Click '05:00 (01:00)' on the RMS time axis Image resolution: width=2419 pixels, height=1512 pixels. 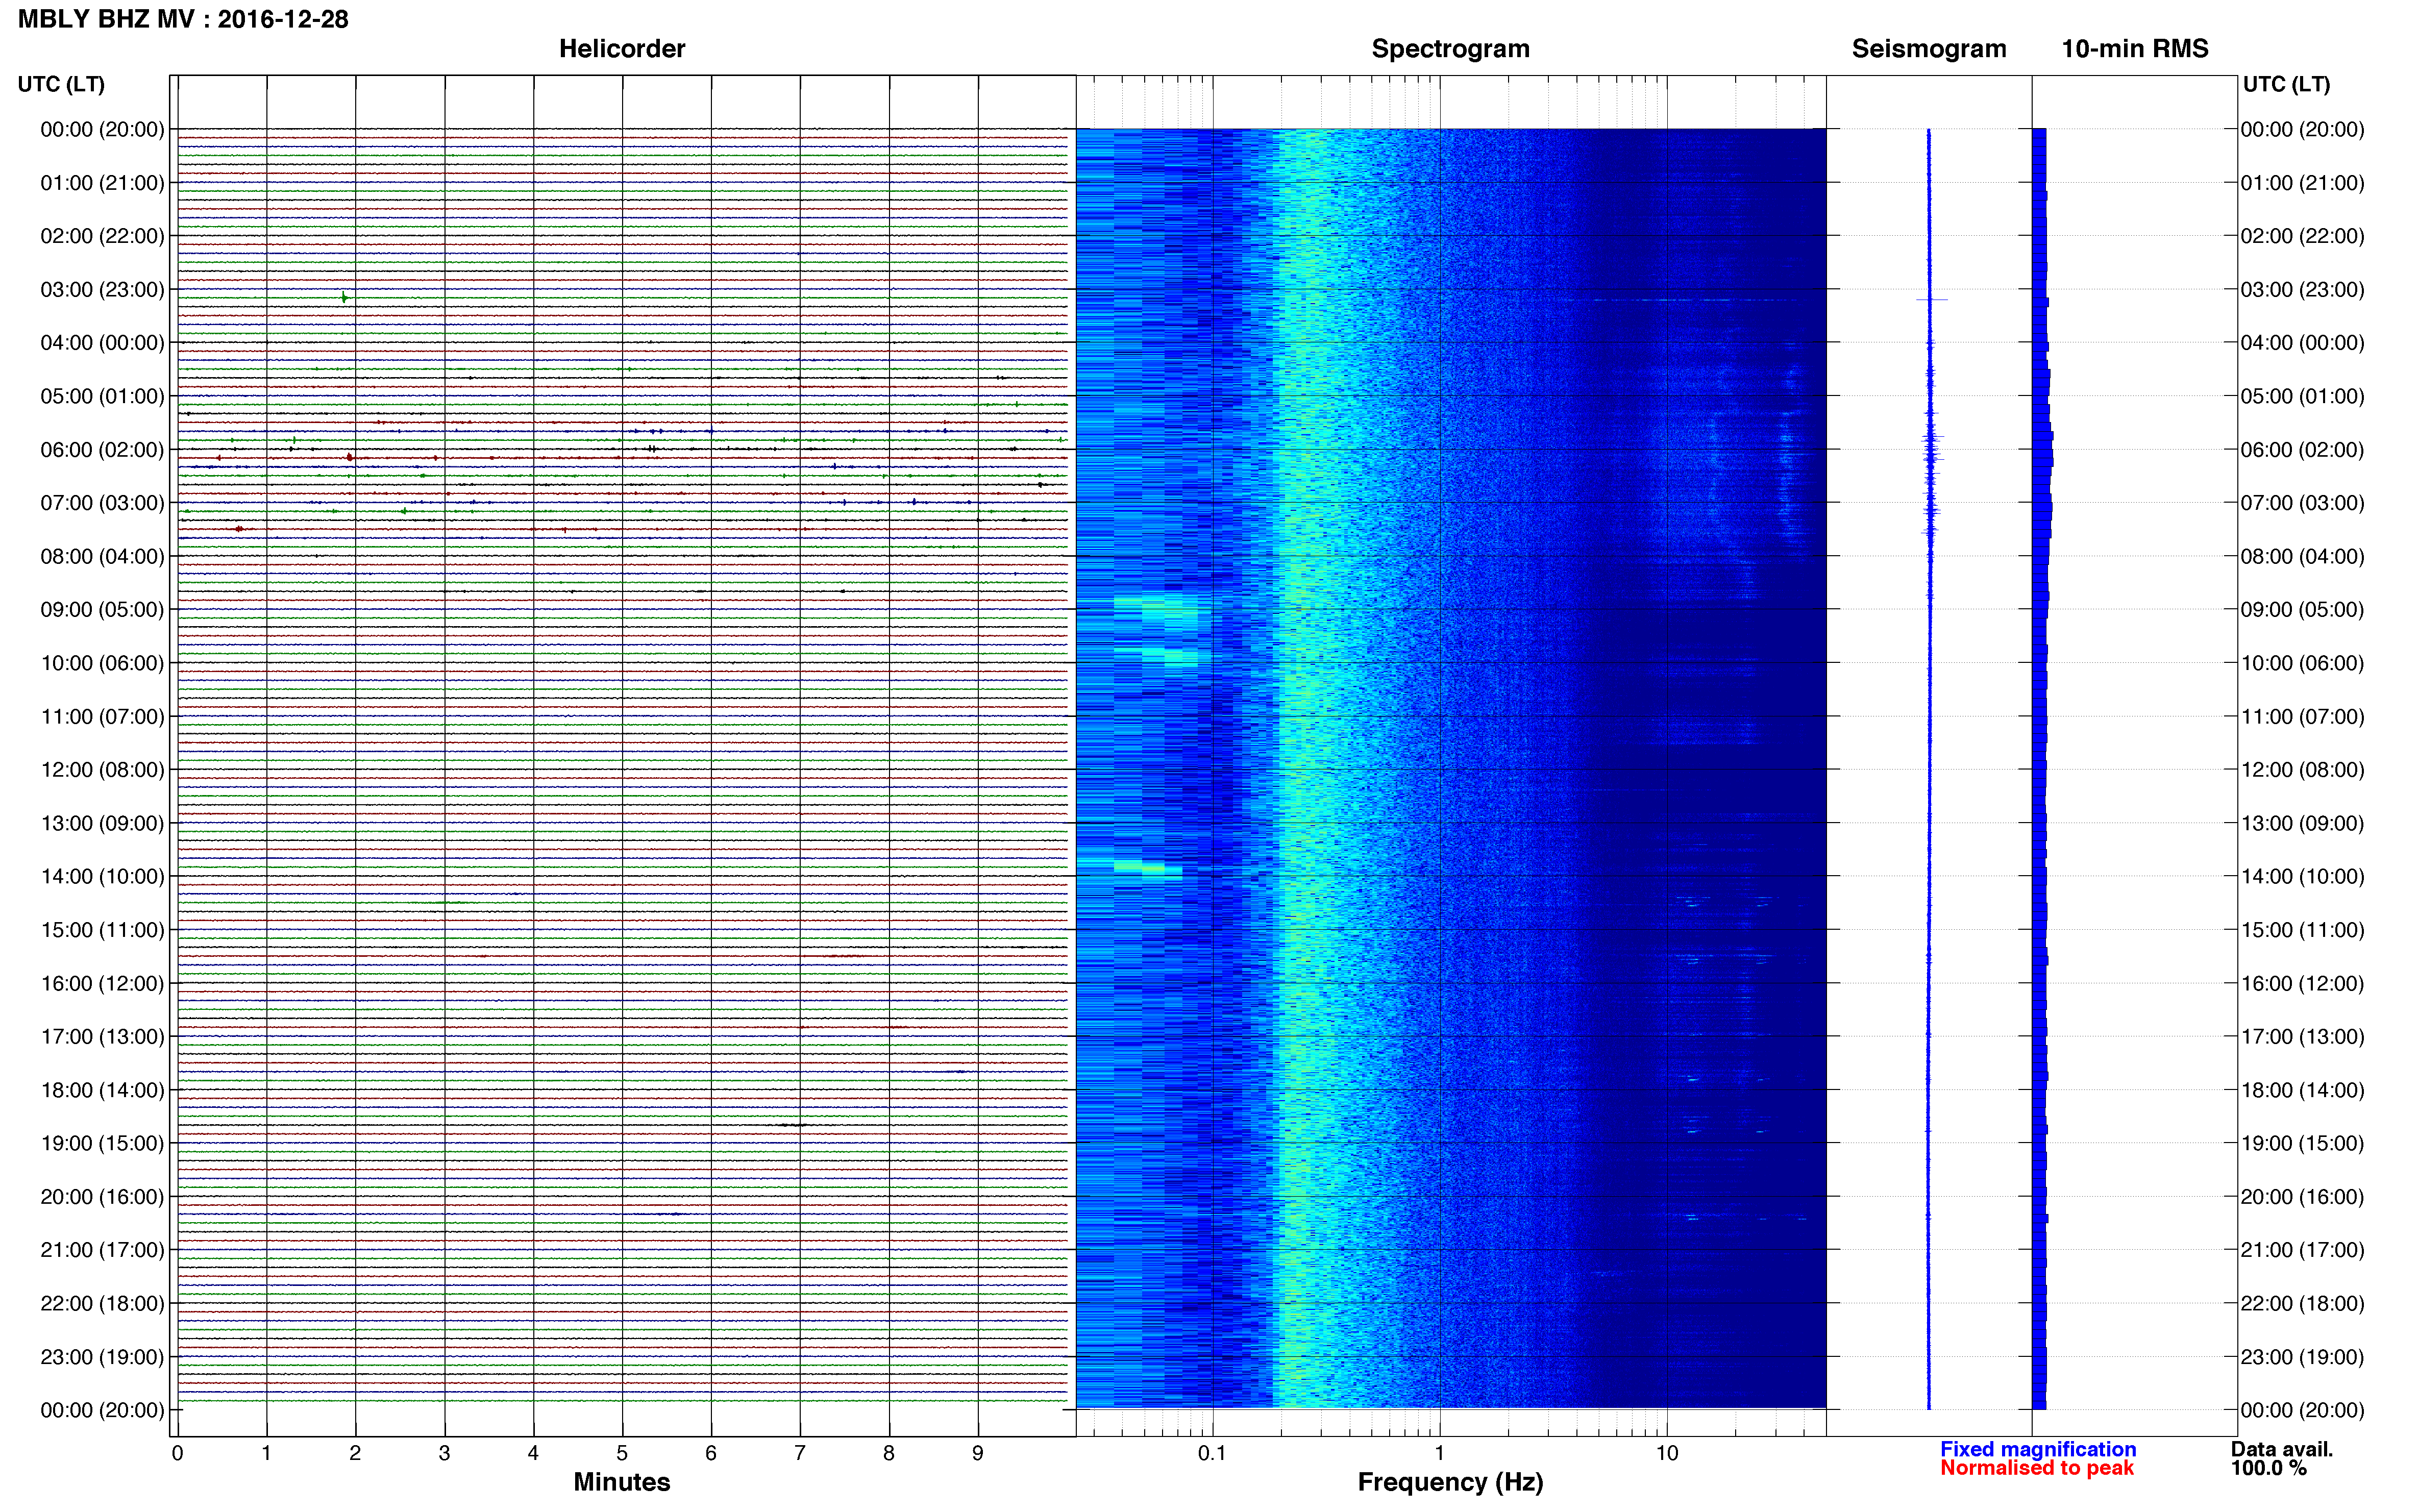point(2302,396)
